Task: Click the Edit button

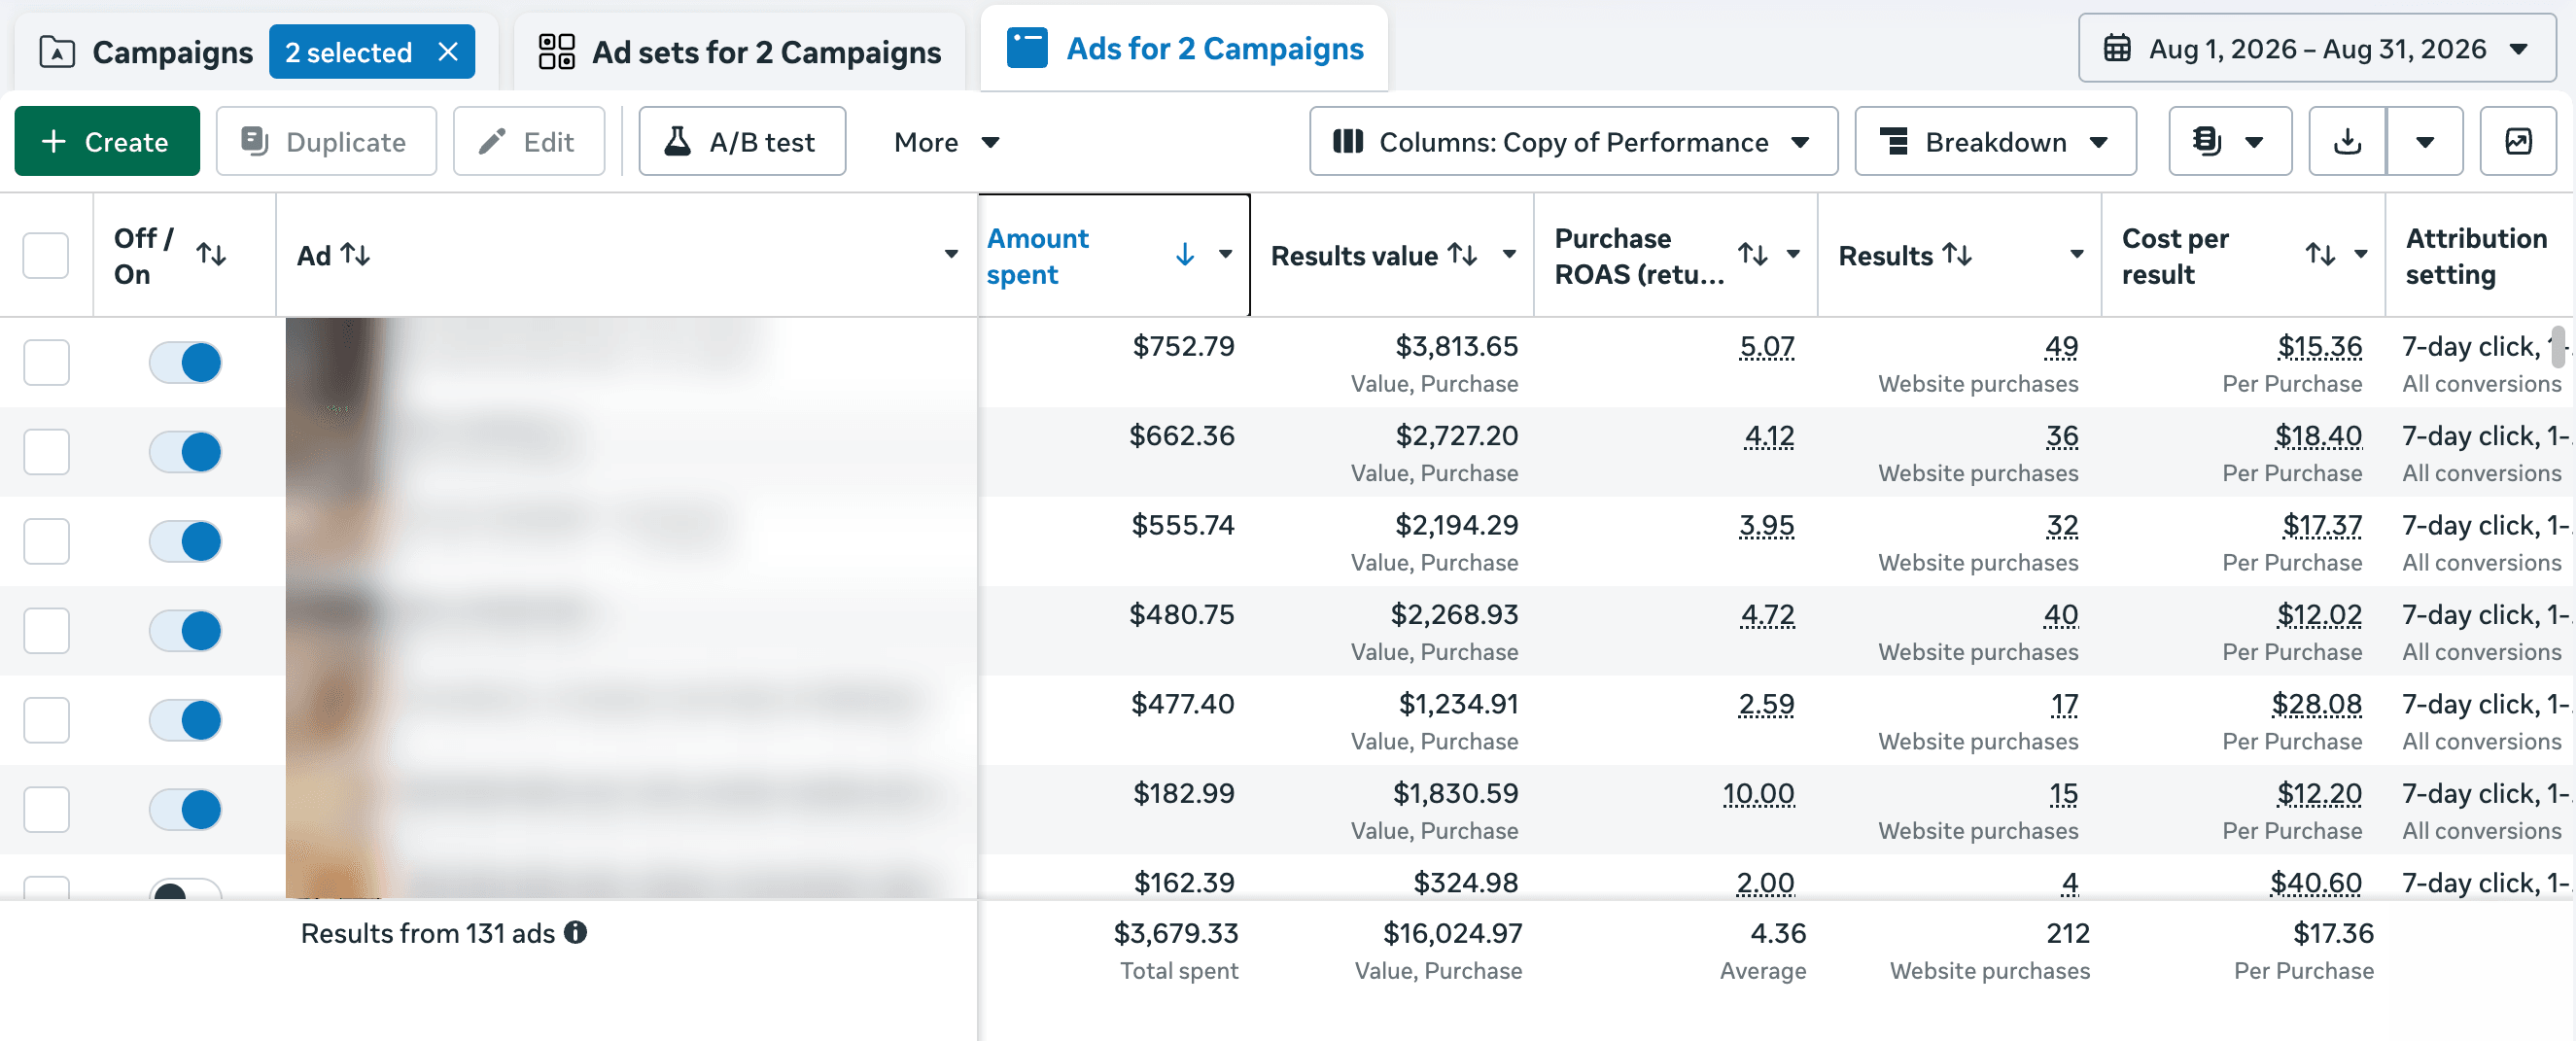Action: 529,141
